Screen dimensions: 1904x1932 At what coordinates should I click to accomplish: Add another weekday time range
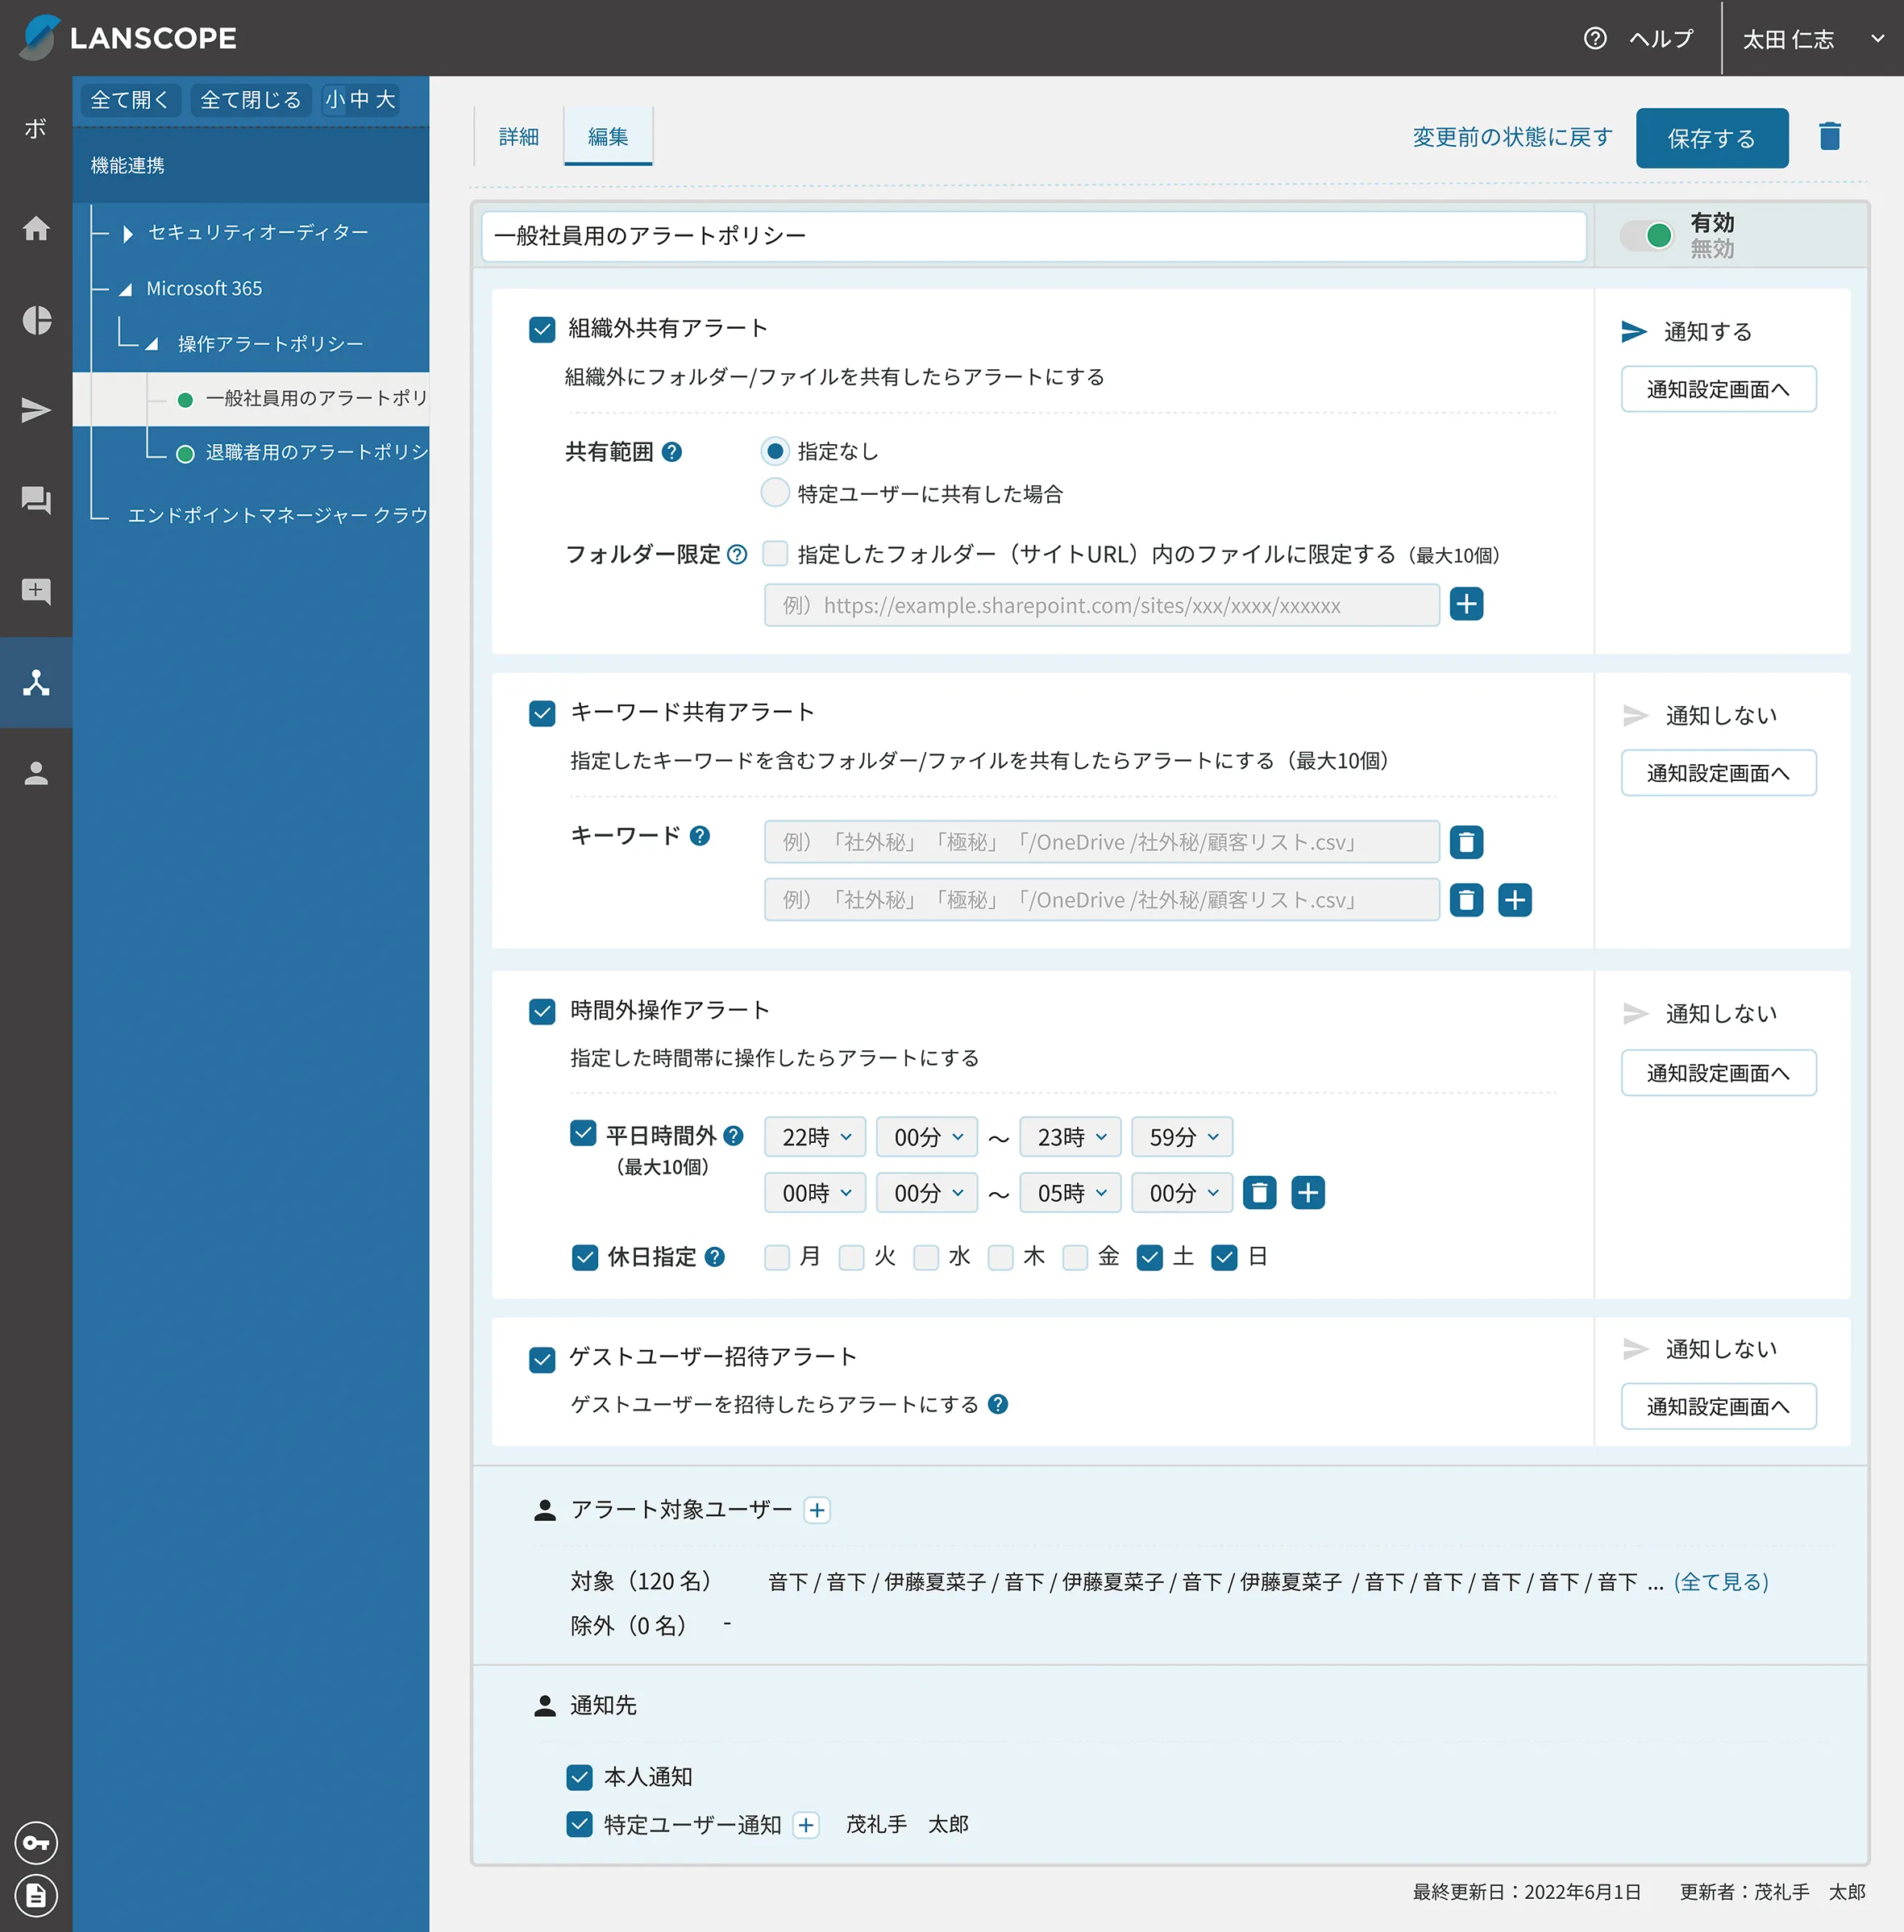tap(1308, 1192)
